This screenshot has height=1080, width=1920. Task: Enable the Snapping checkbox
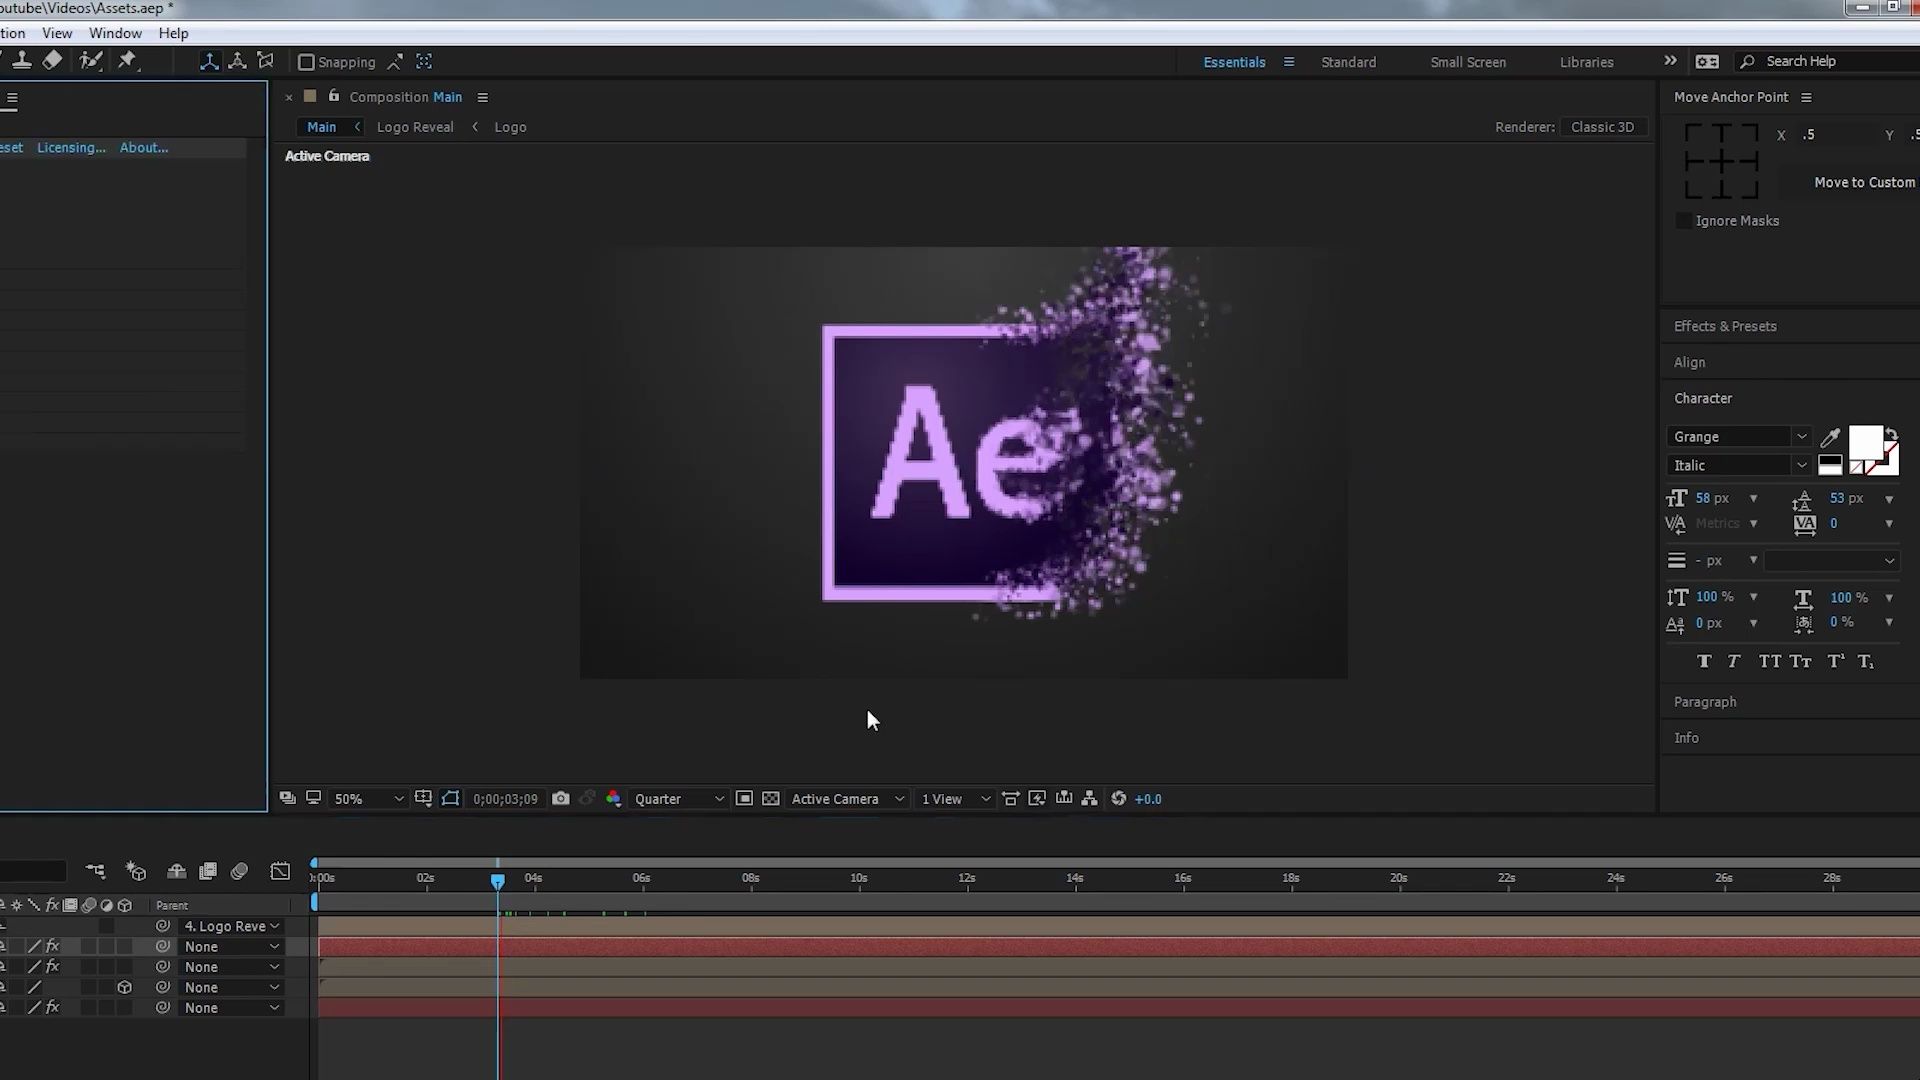pyautogui.click(x=307, y=62)
